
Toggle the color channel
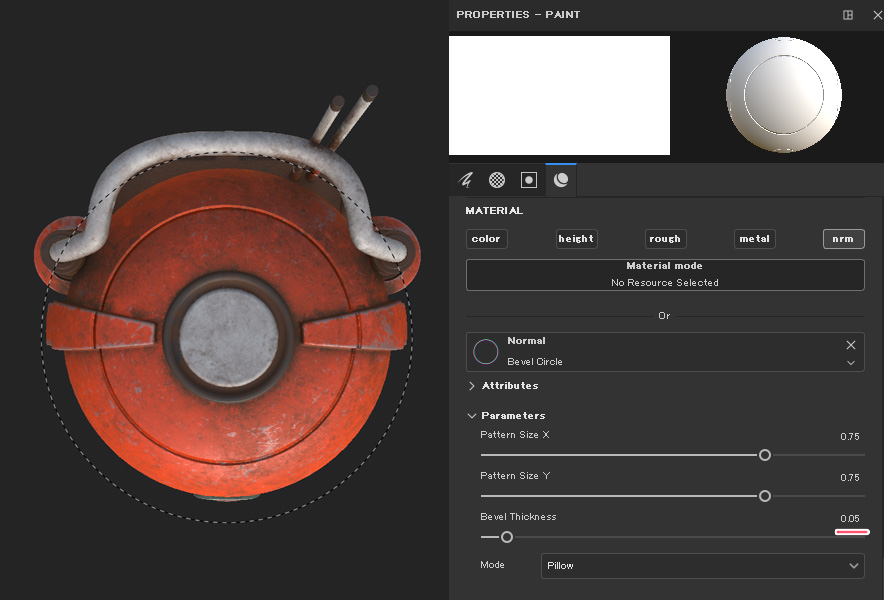486,239
